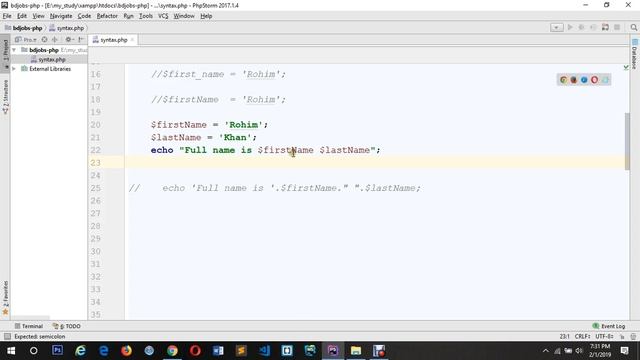Screen dimensions: 640x360
Task: Open the VCS menu
Action: pos(163,16)
